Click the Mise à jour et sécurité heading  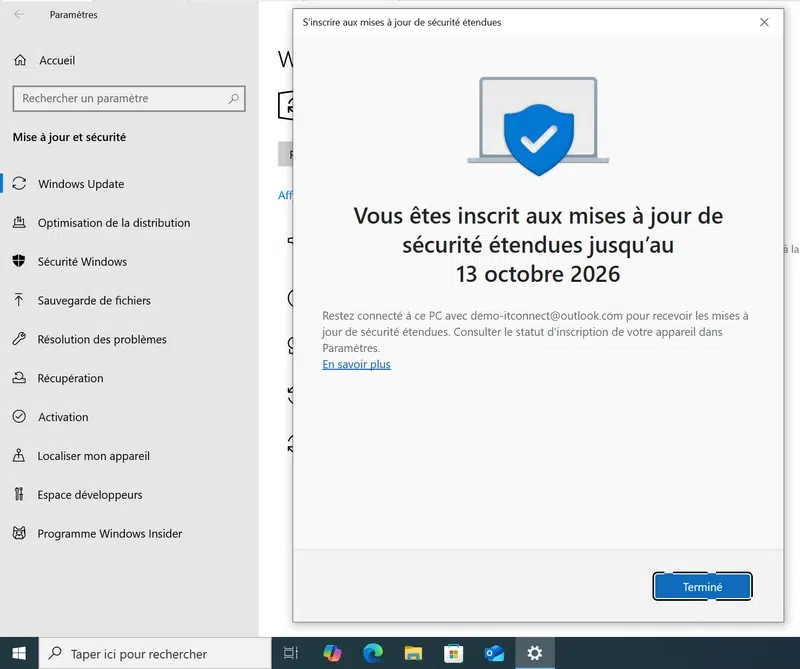click(x=69, y=137)
